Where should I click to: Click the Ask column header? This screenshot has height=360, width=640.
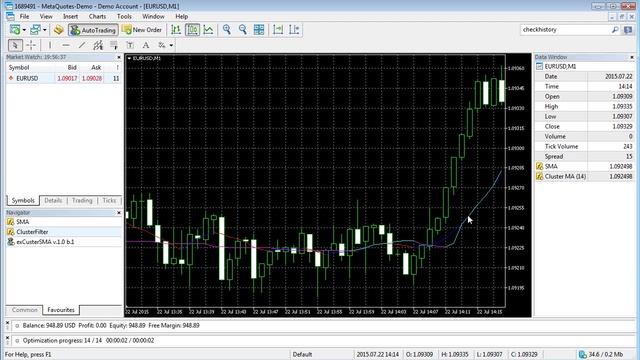coord(96,67)
